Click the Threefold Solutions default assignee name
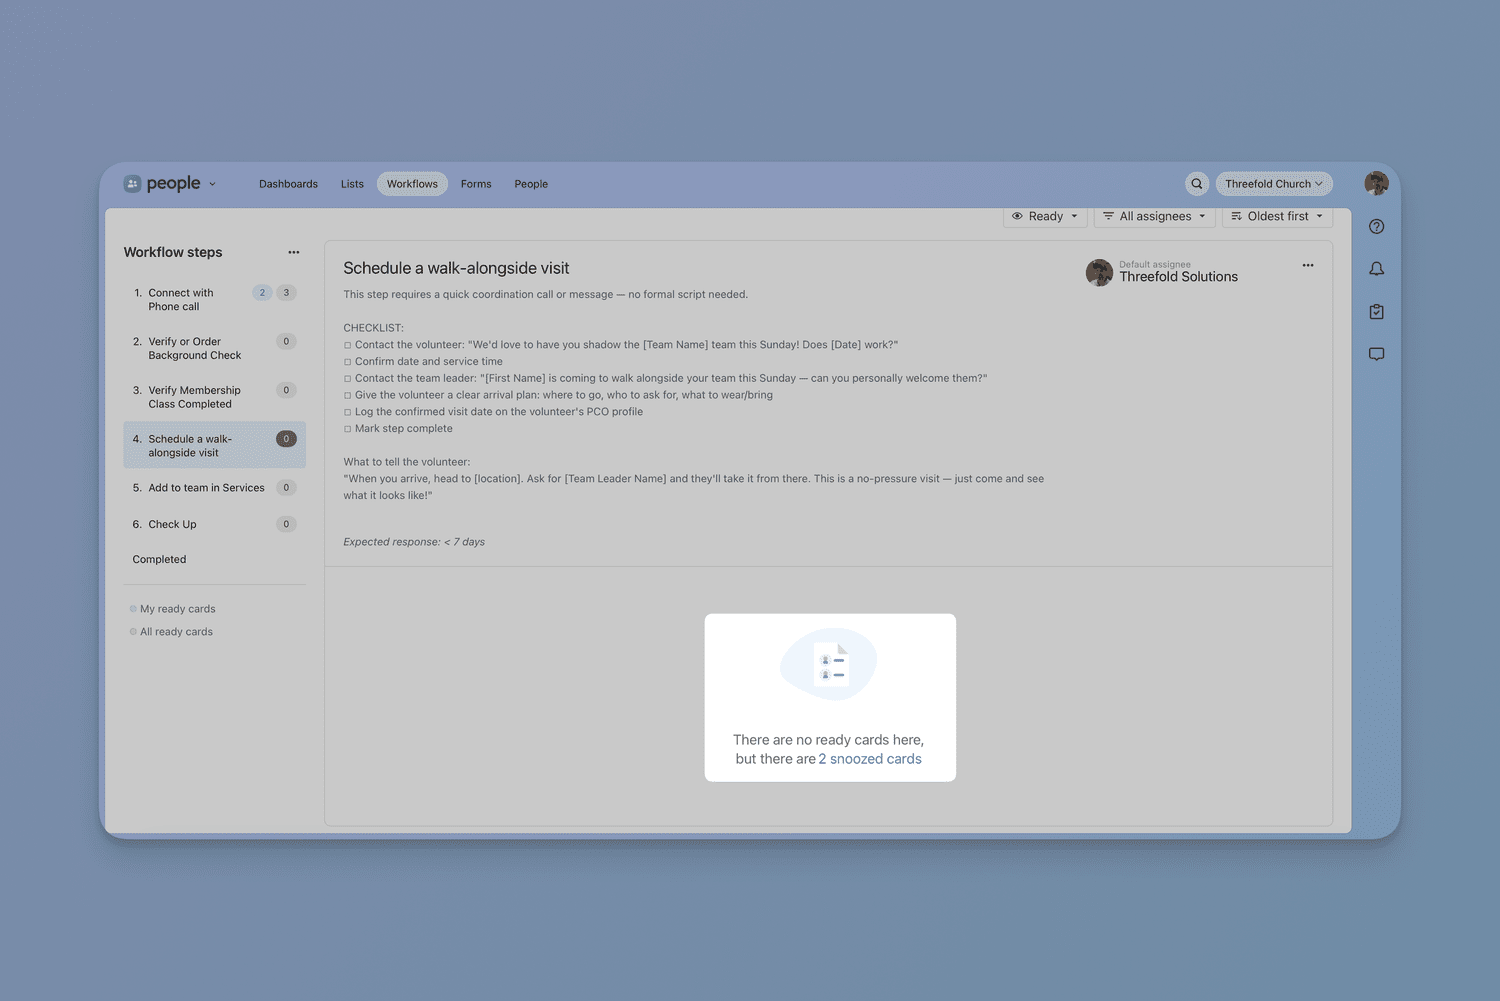The height and width of the screenshot is (1001, 1500). click(x=1178, y=277)
